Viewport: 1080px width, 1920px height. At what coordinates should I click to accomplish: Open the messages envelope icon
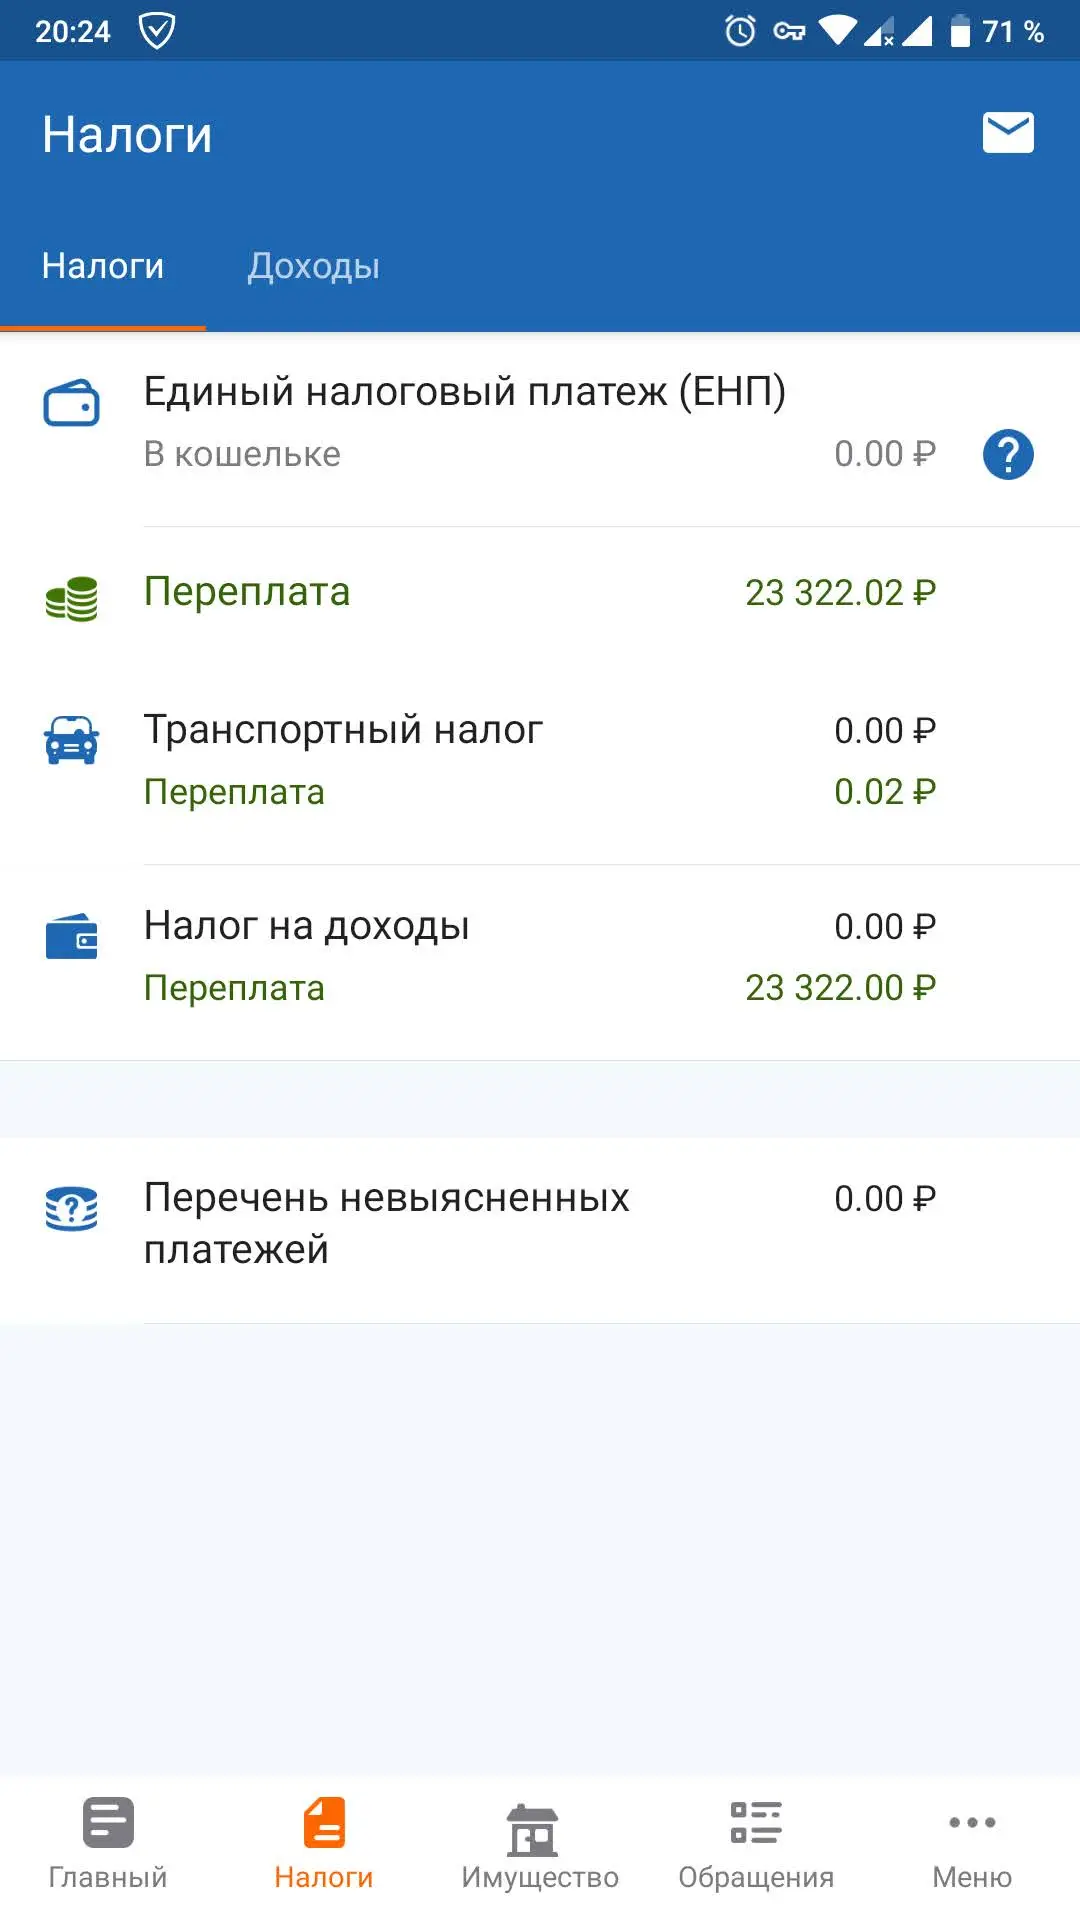1008,133
